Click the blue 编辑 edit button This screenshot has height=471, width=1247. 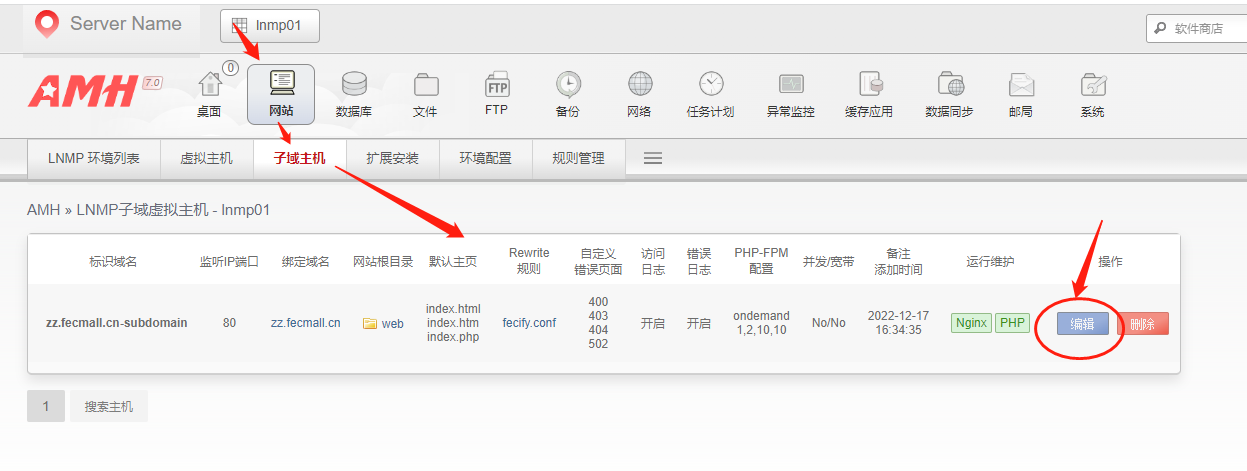pos(1083,323)
